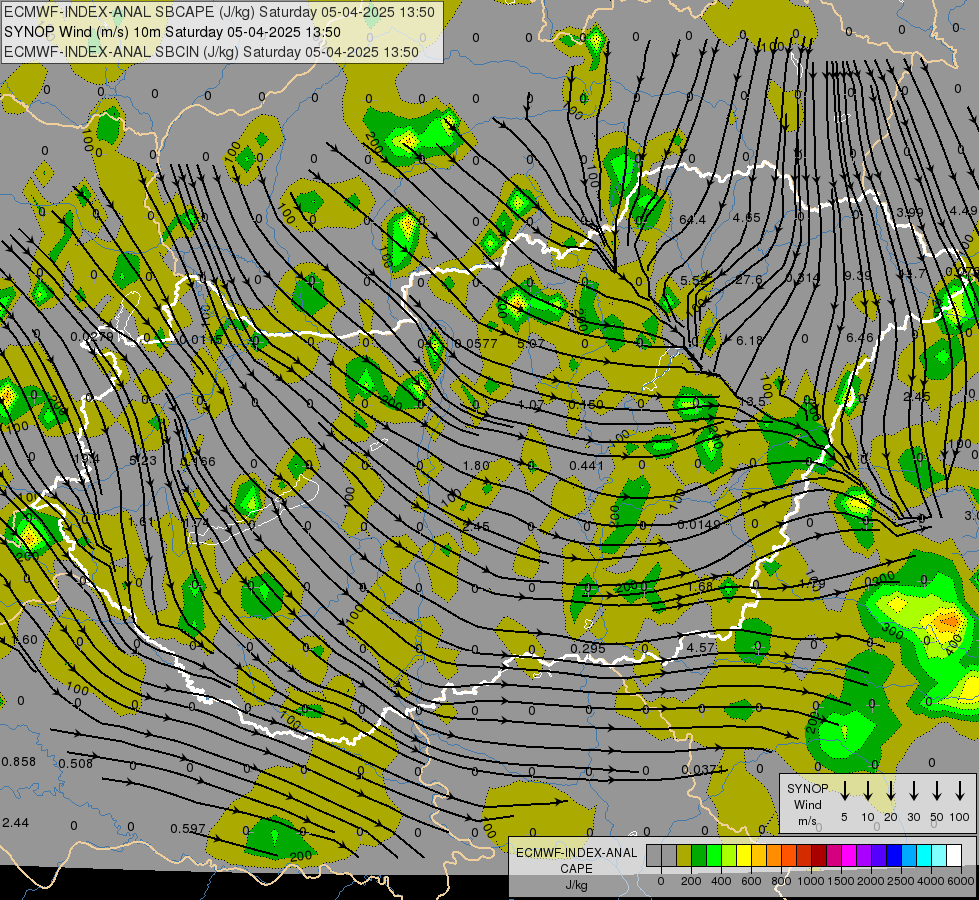Click the 1.80 value on the map
Screen dimensions: 979x900
coord(476,465)
